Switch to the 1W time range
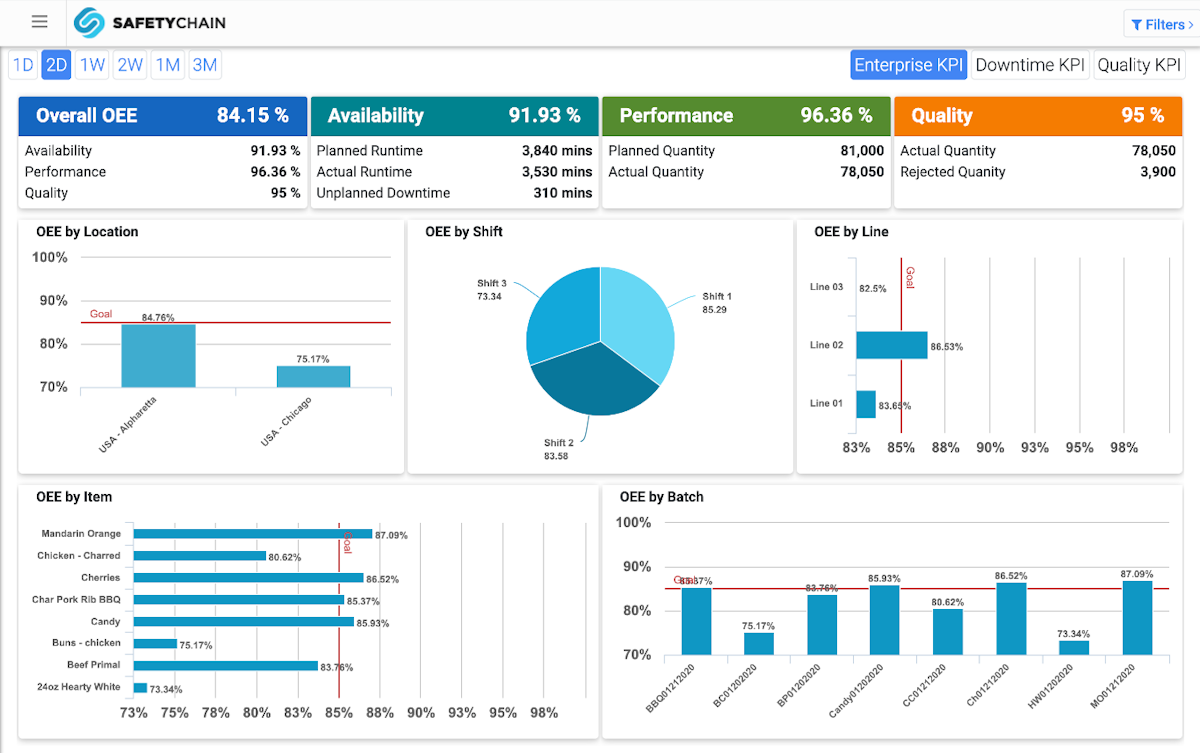This screenshot has width=1200, height=753. pos(92,64)
